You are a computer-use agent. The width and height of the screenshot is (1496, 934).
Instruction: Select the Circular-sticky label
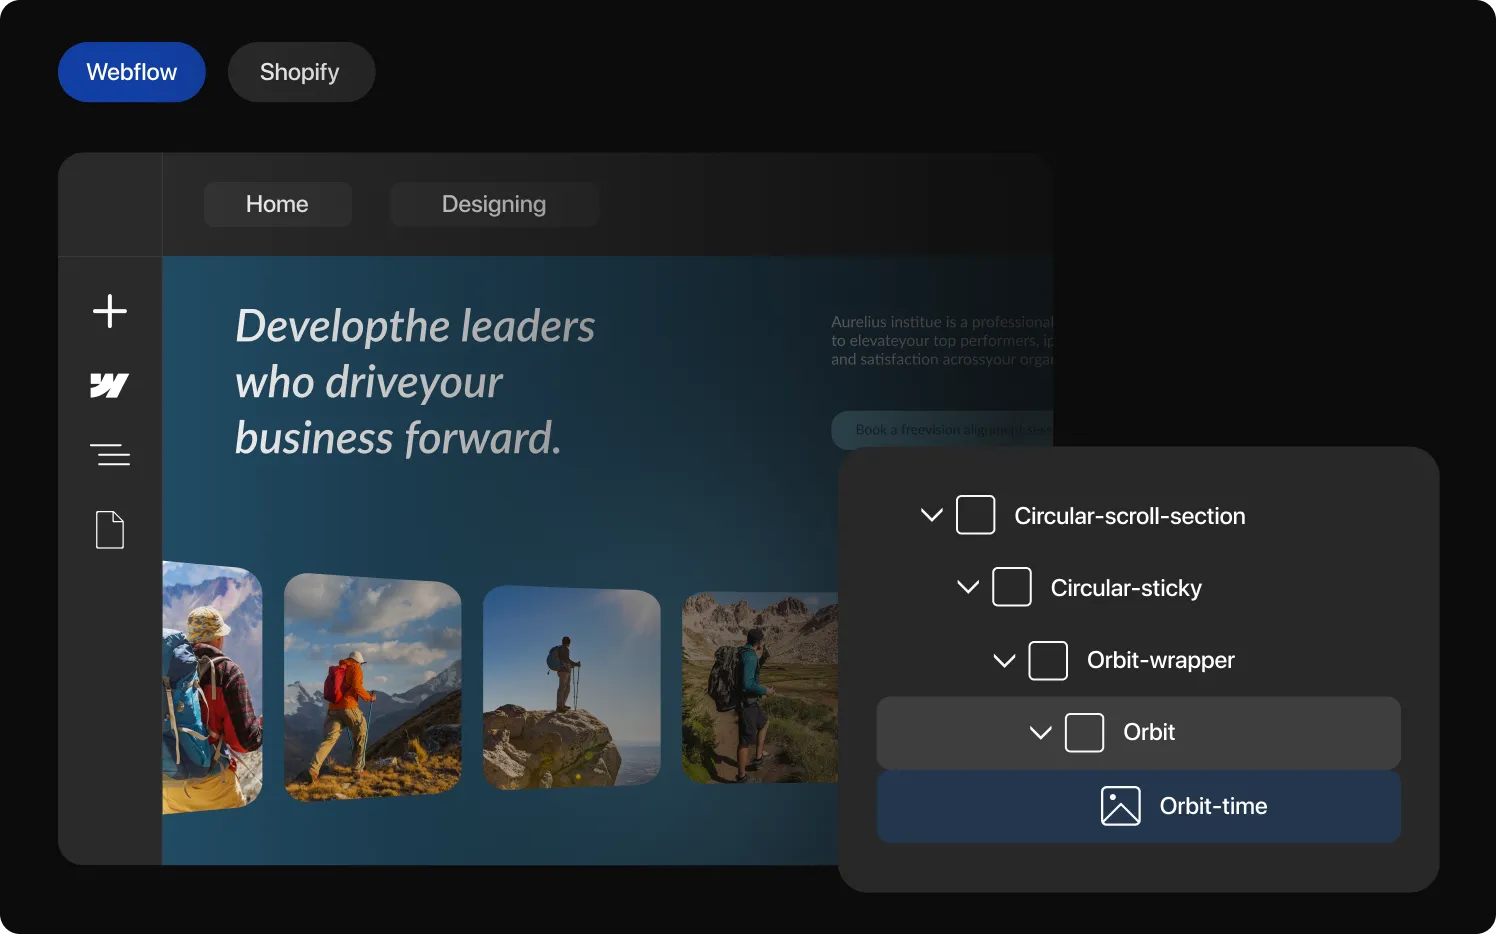pos(1126,588)
